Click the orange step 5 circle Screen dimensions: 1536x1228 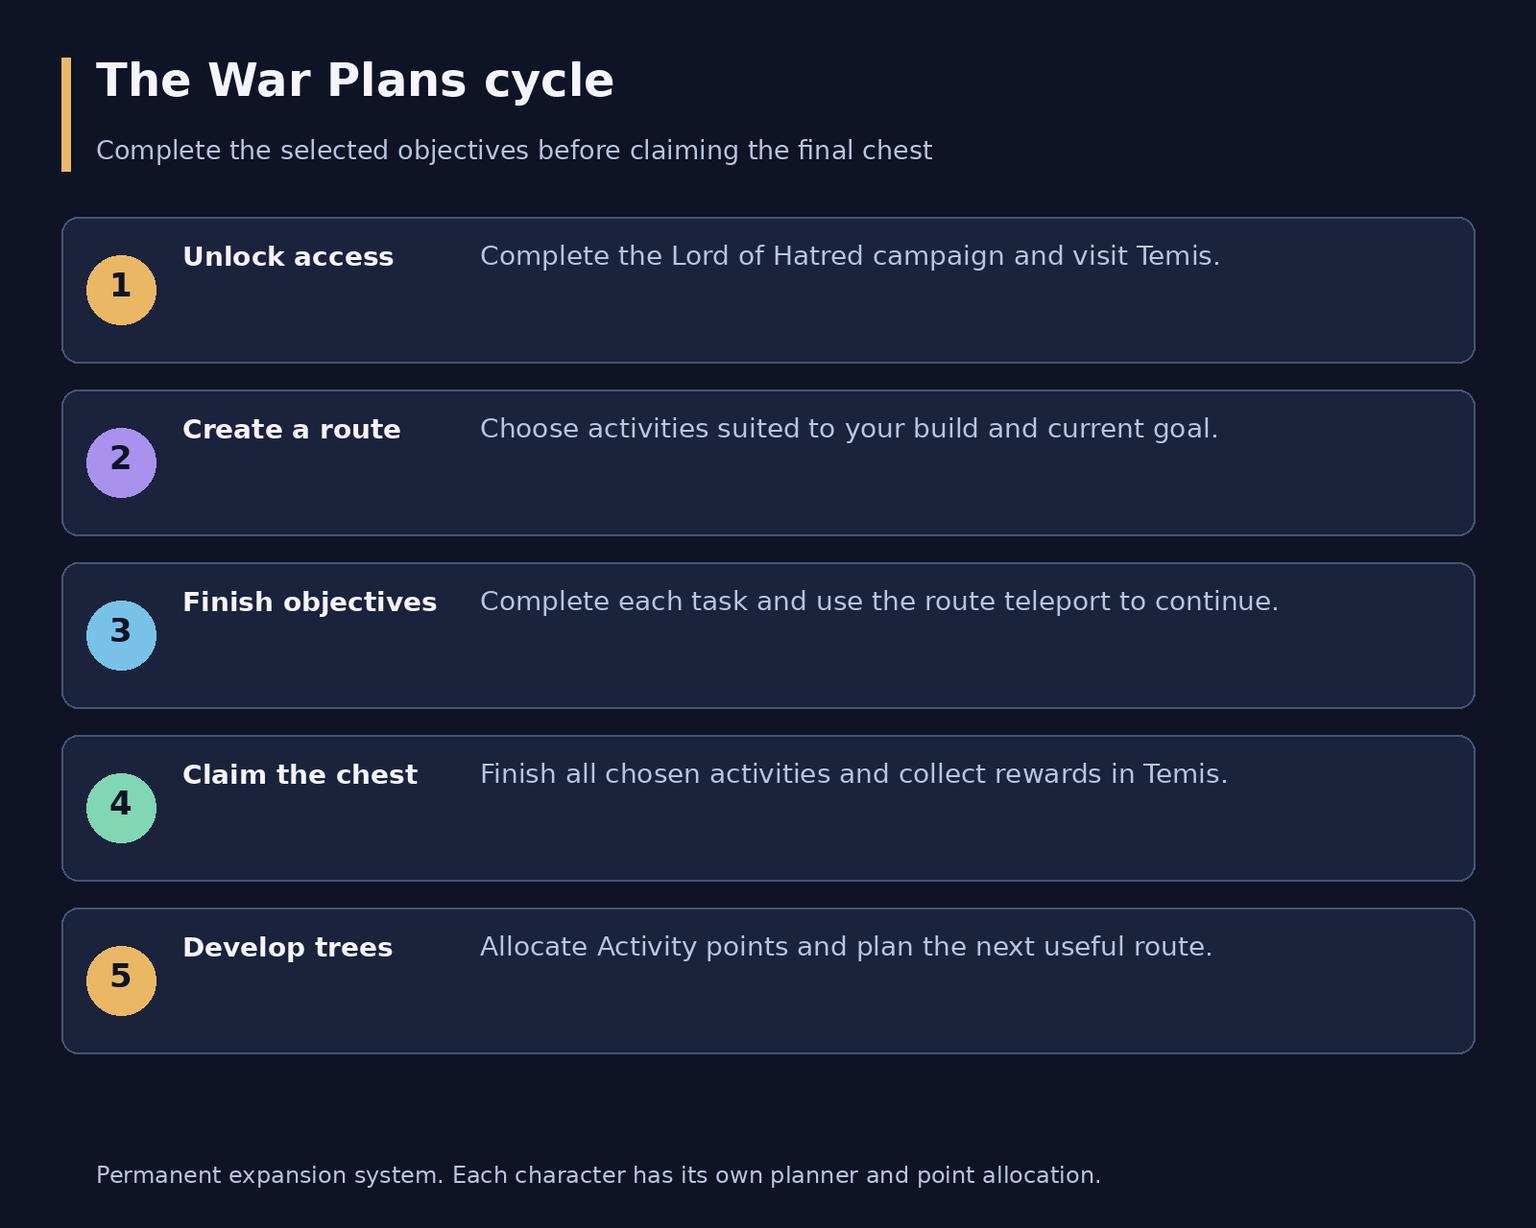(121, 981)
